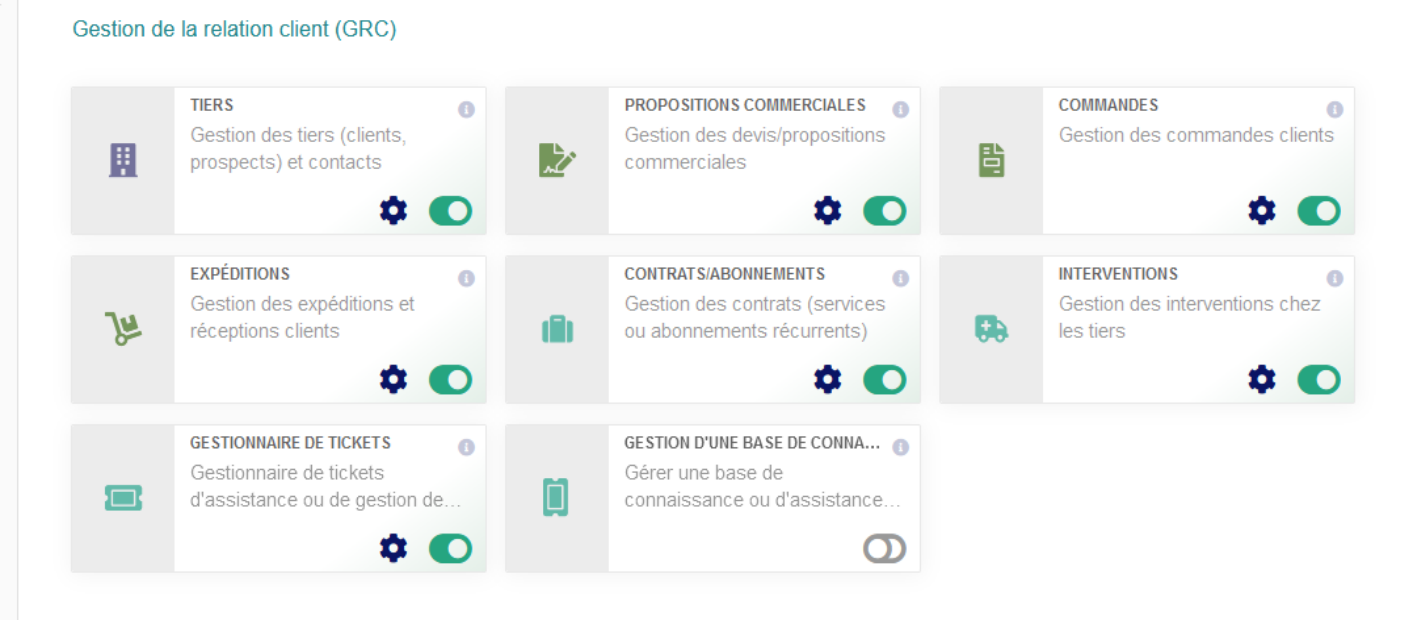This screenshot has width=1409, height=620.
Task: Open settings gear for Propositions commerciales
Action: coord(827,211)
